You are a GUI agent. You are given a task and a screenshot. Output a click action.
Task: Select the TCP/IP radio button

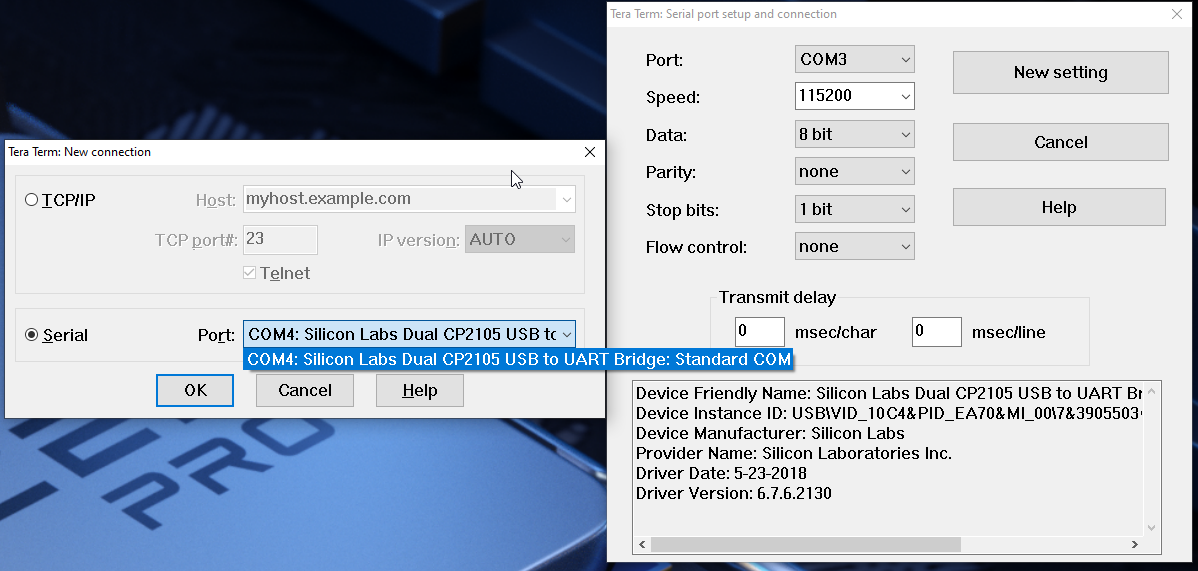32,200
